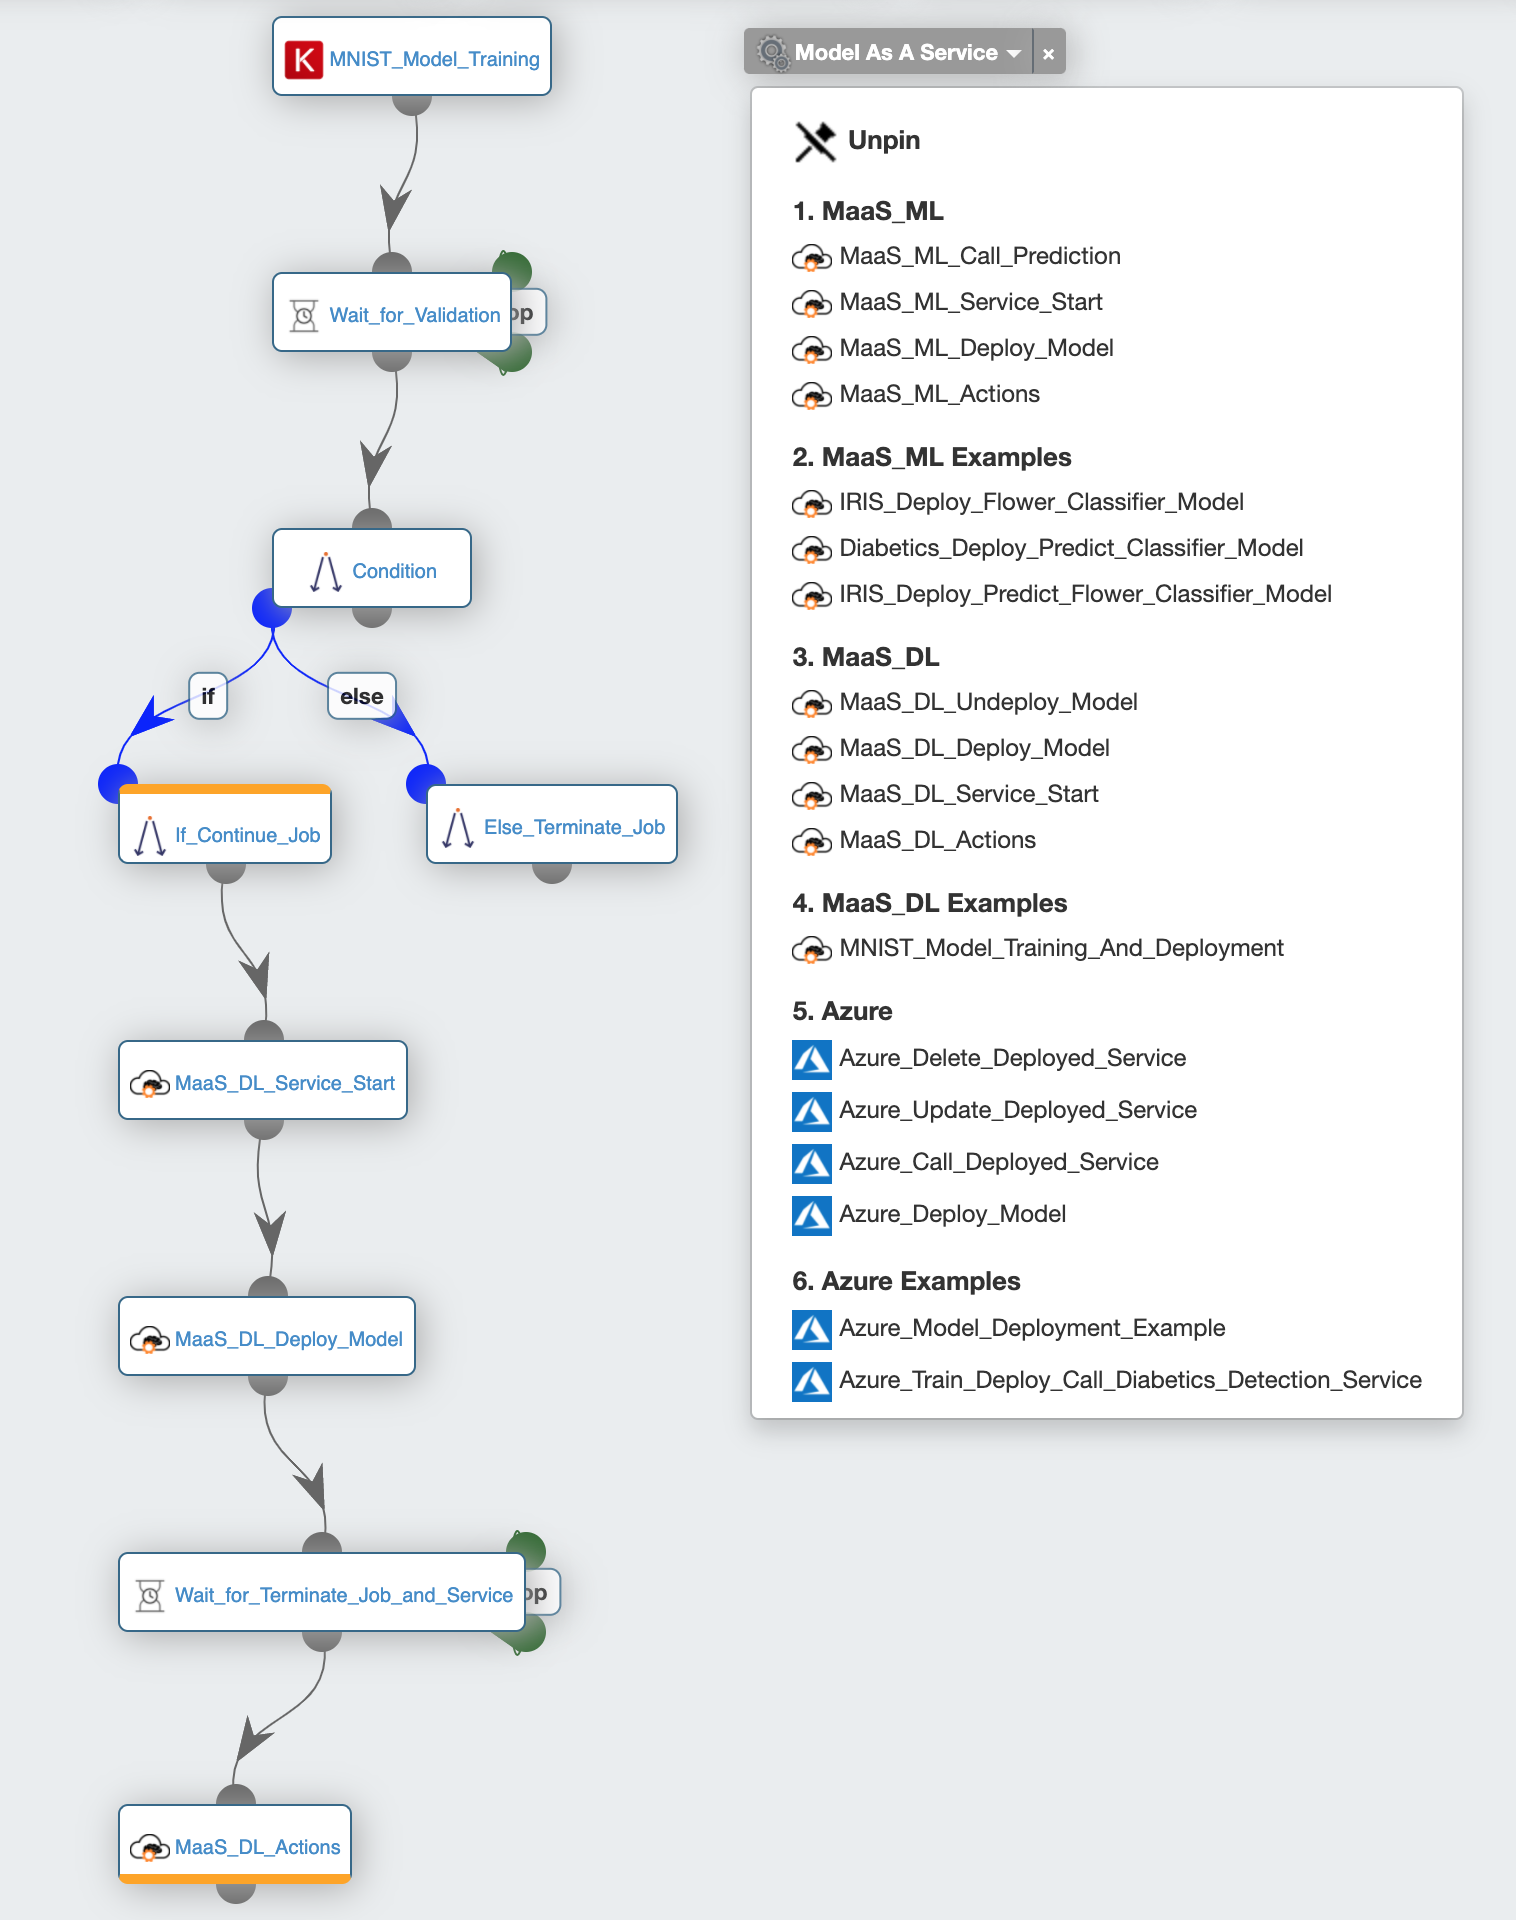The height and width of the screenshot is (1920, 1516).
Task: Select the If_Continue_Job task label
Action: click(x=248, y=836)
